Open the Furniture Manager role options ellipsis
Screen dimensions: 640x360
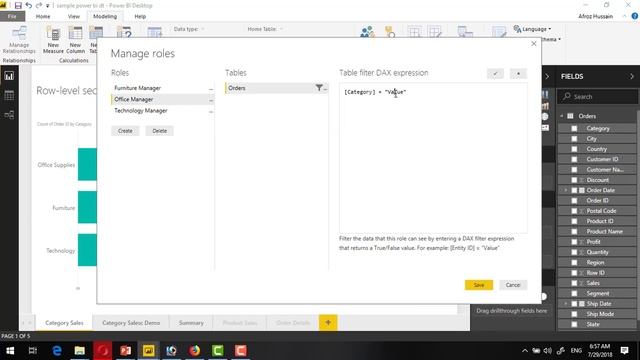point(211,89)
